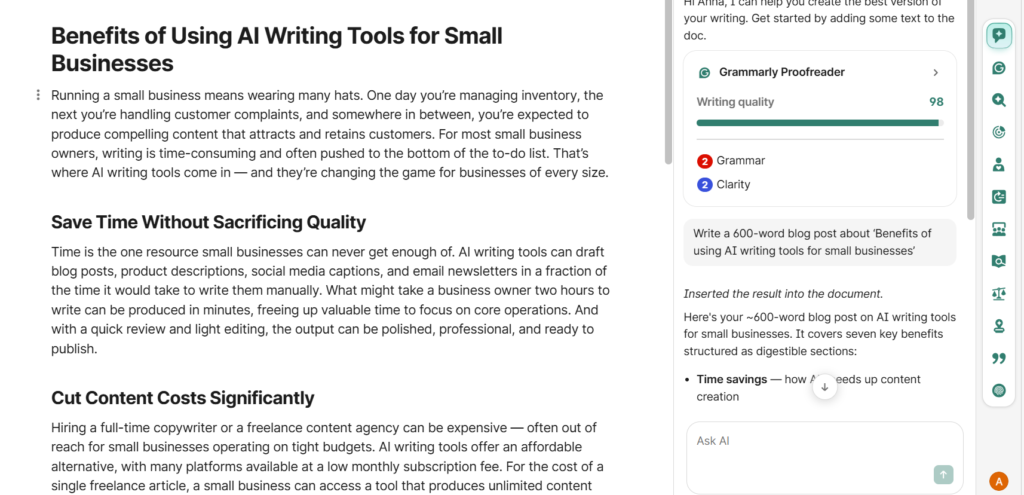The height and width of the screenshot is (495, 1024).
Task: Click the 'Cut Content Costs Significantly' heading
Action: [182, 398]
